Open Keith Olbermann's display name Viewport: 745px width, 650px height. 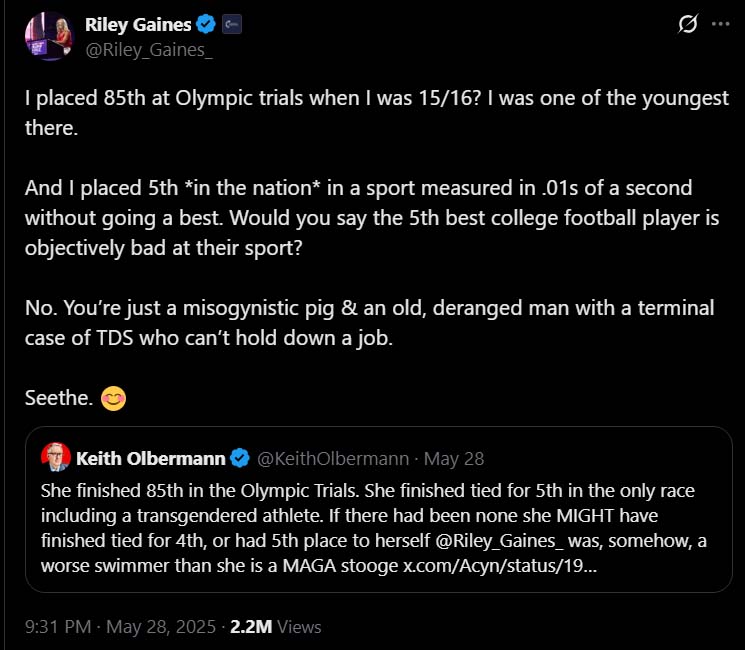151,459
